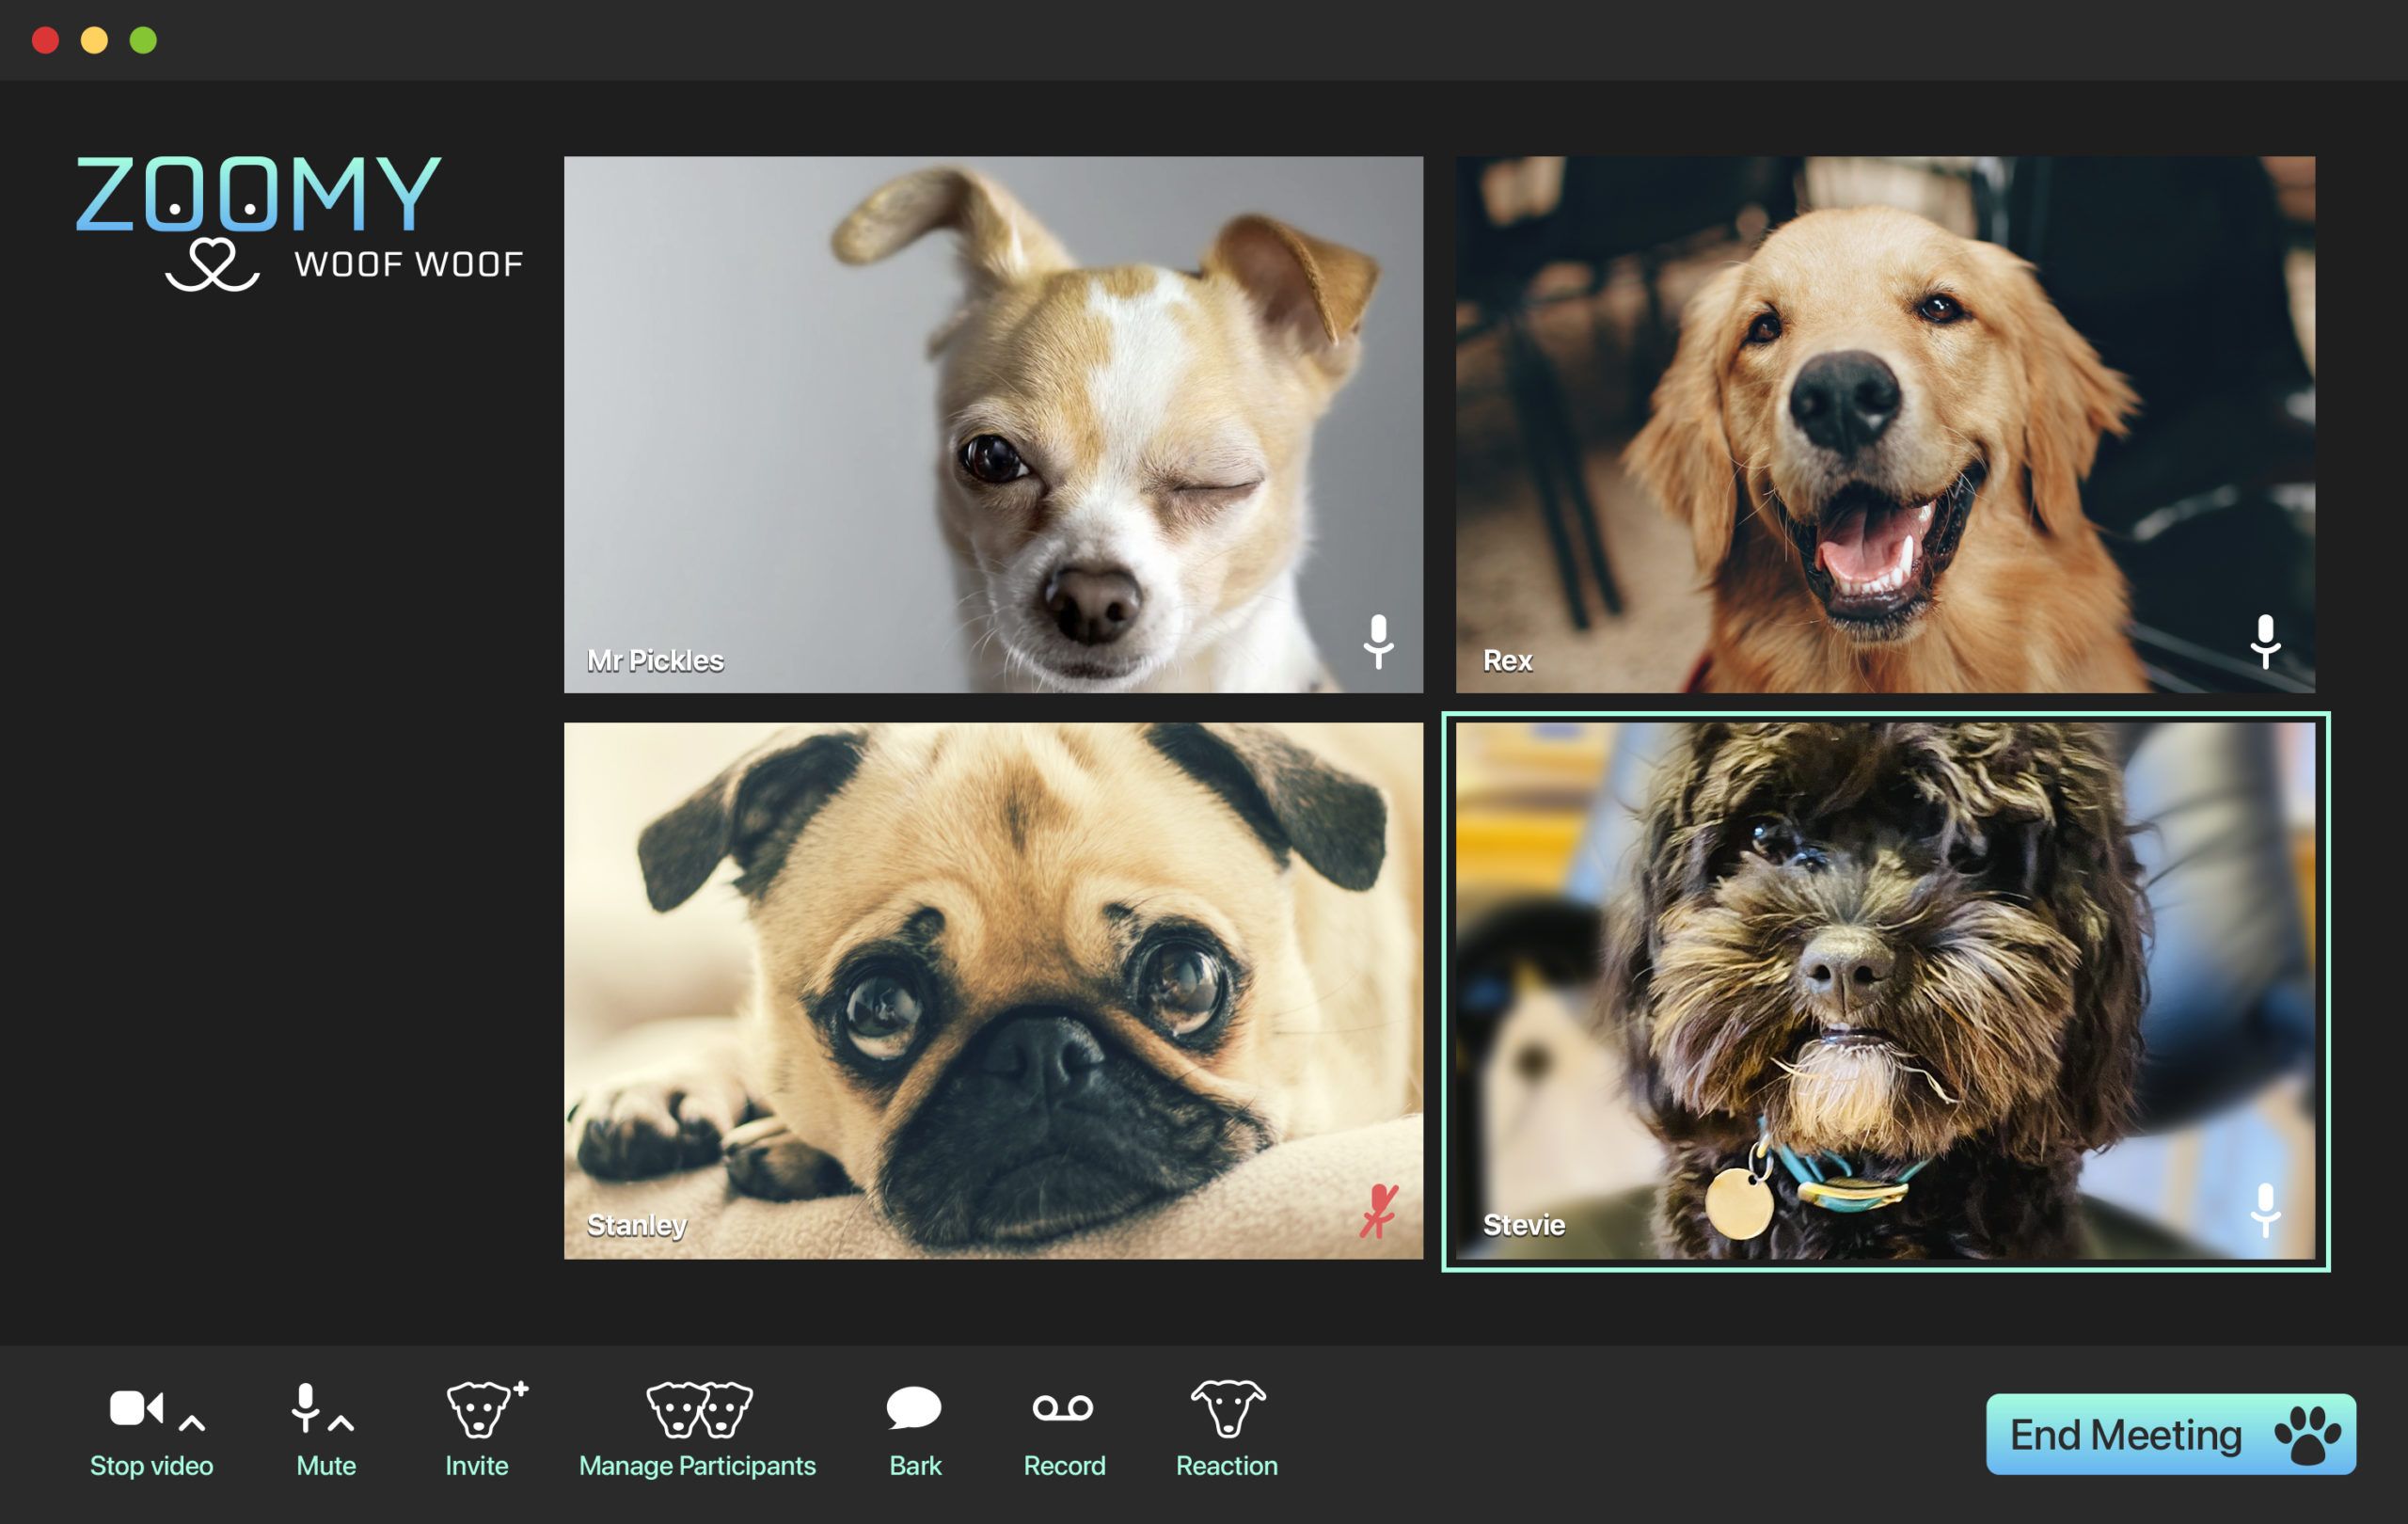This screenshot has width=2408, height=1524.
Task: Unmute Stanley's red muted microphone
Action: tap(1378, 1211)
